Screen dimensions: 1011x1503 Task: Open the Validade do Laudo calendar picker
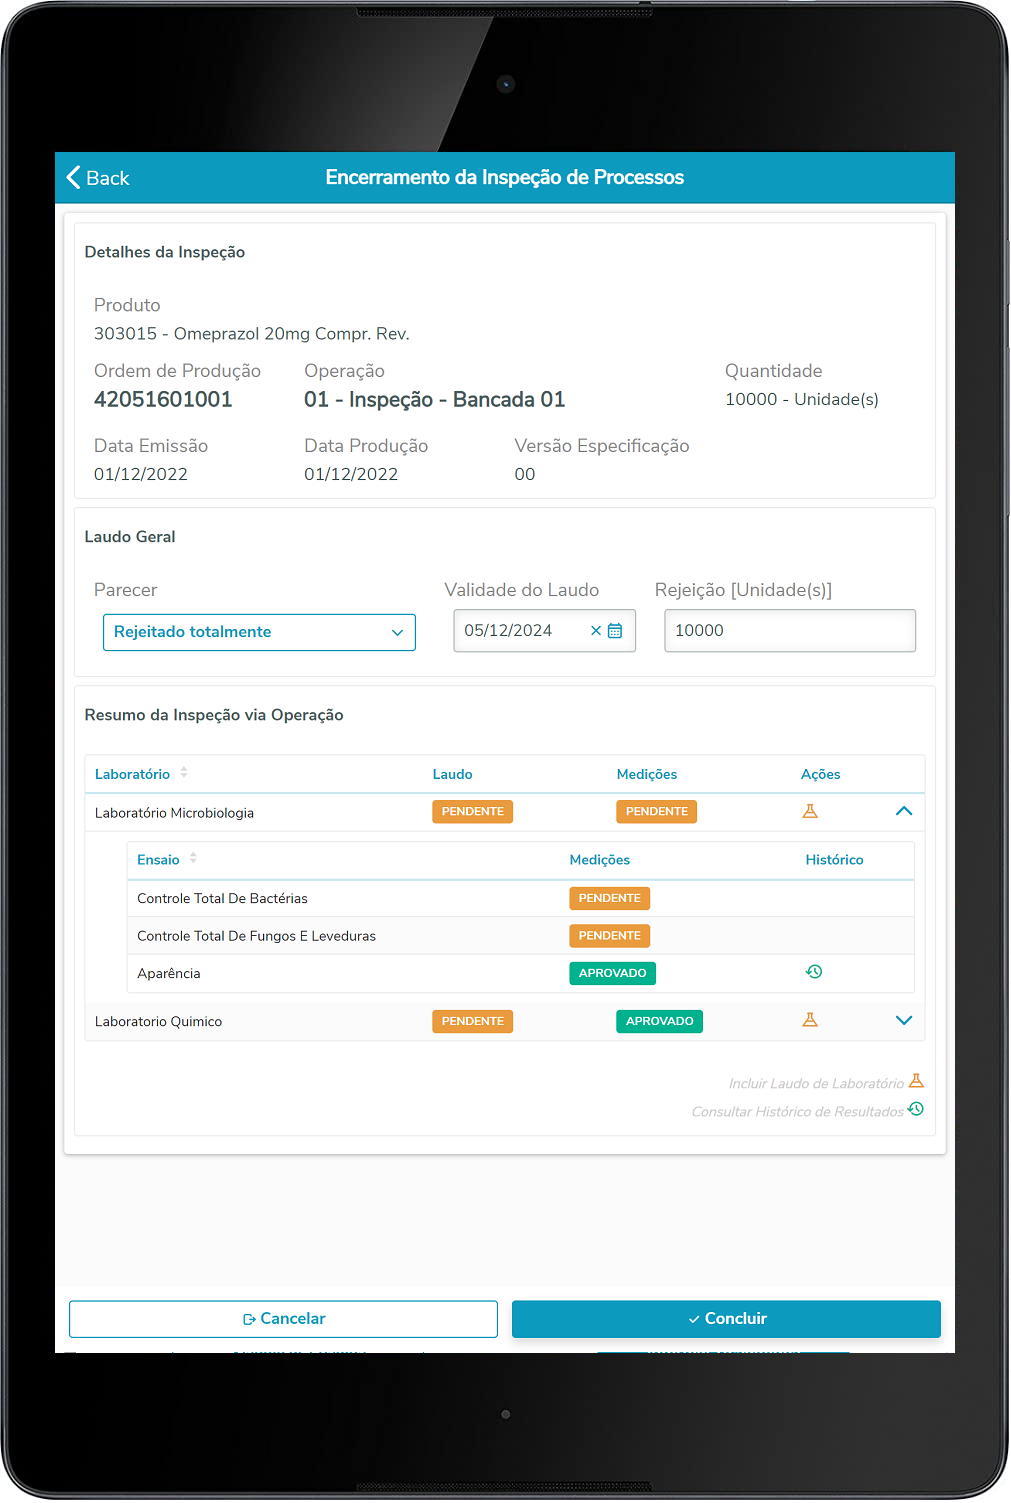tap(615, 631)
